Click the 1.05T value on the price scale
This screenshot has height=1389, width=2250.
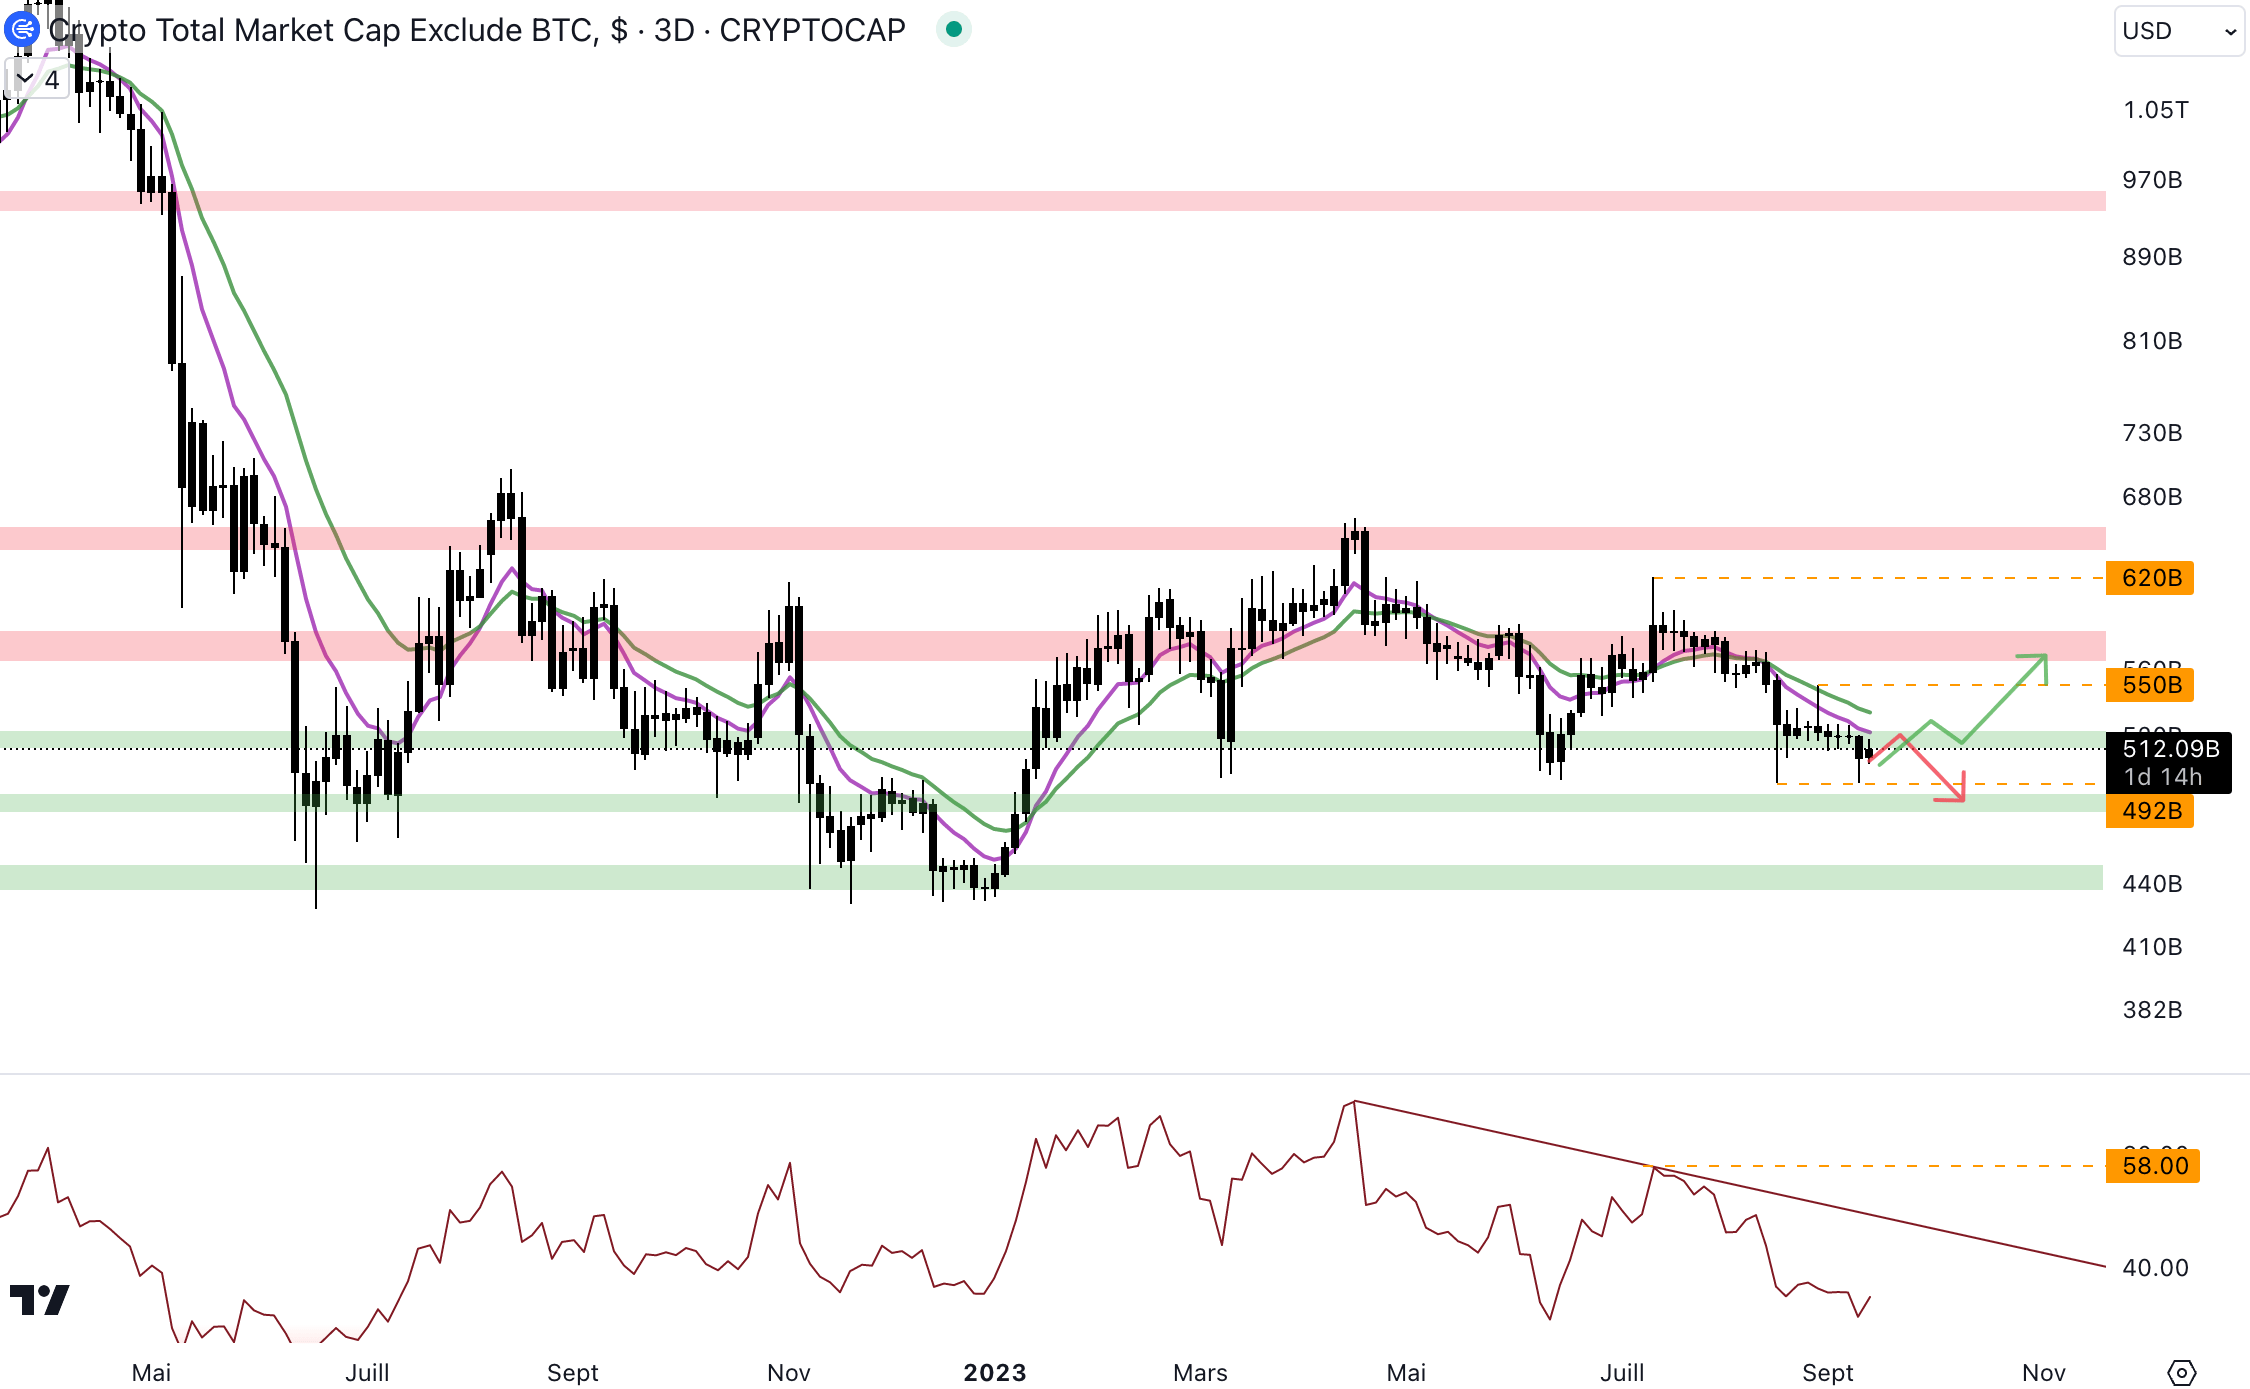[x=2155, y=110]
